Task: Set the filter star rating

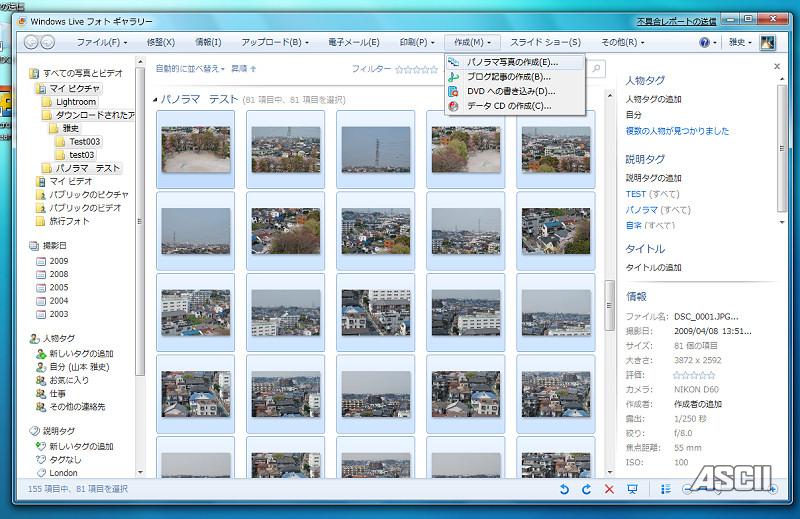Action: [x=416, y=69]
